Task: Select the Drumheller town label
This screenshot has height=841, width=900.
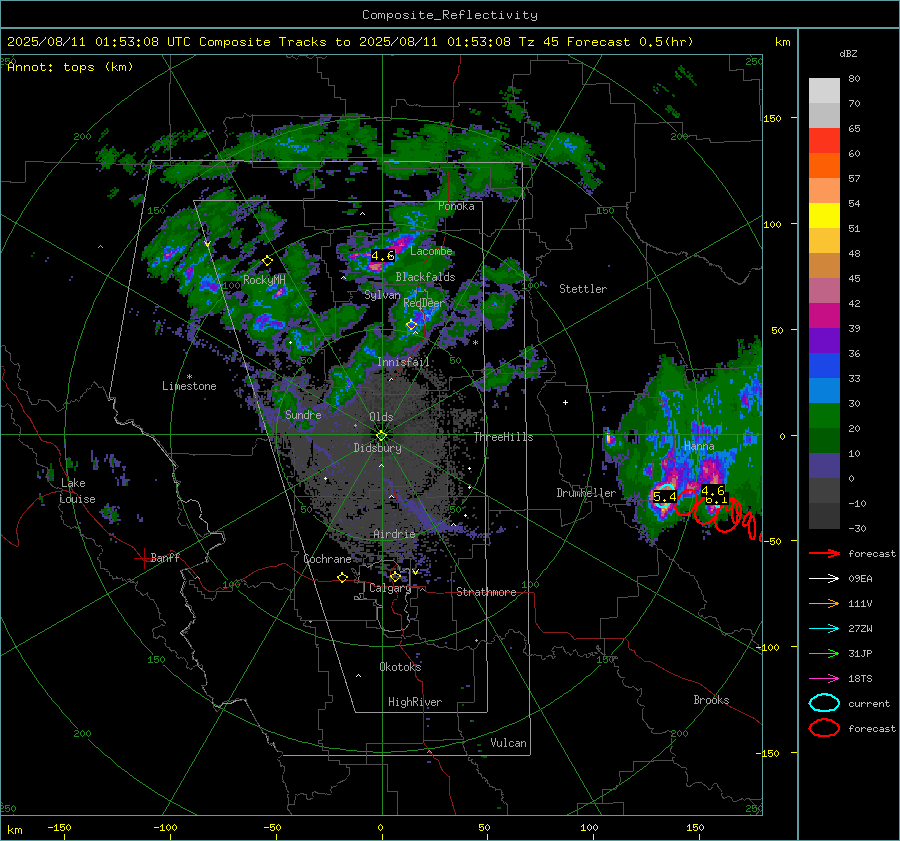Action: 586,493
